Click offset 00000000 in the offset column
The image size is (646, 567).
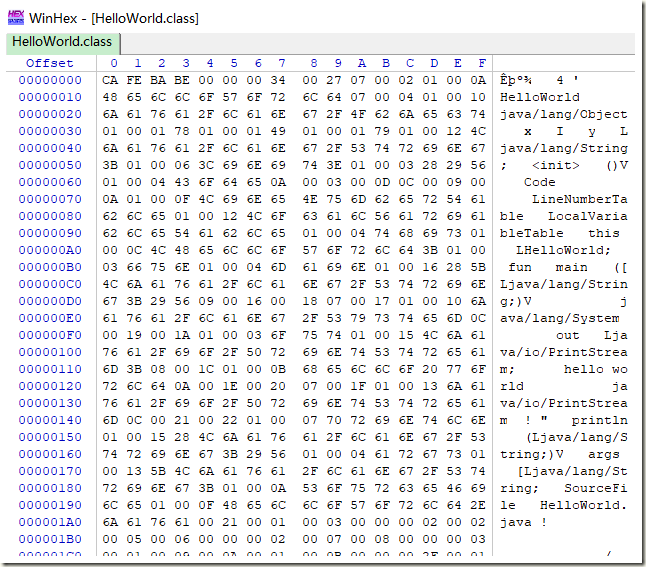click(50, 80)
